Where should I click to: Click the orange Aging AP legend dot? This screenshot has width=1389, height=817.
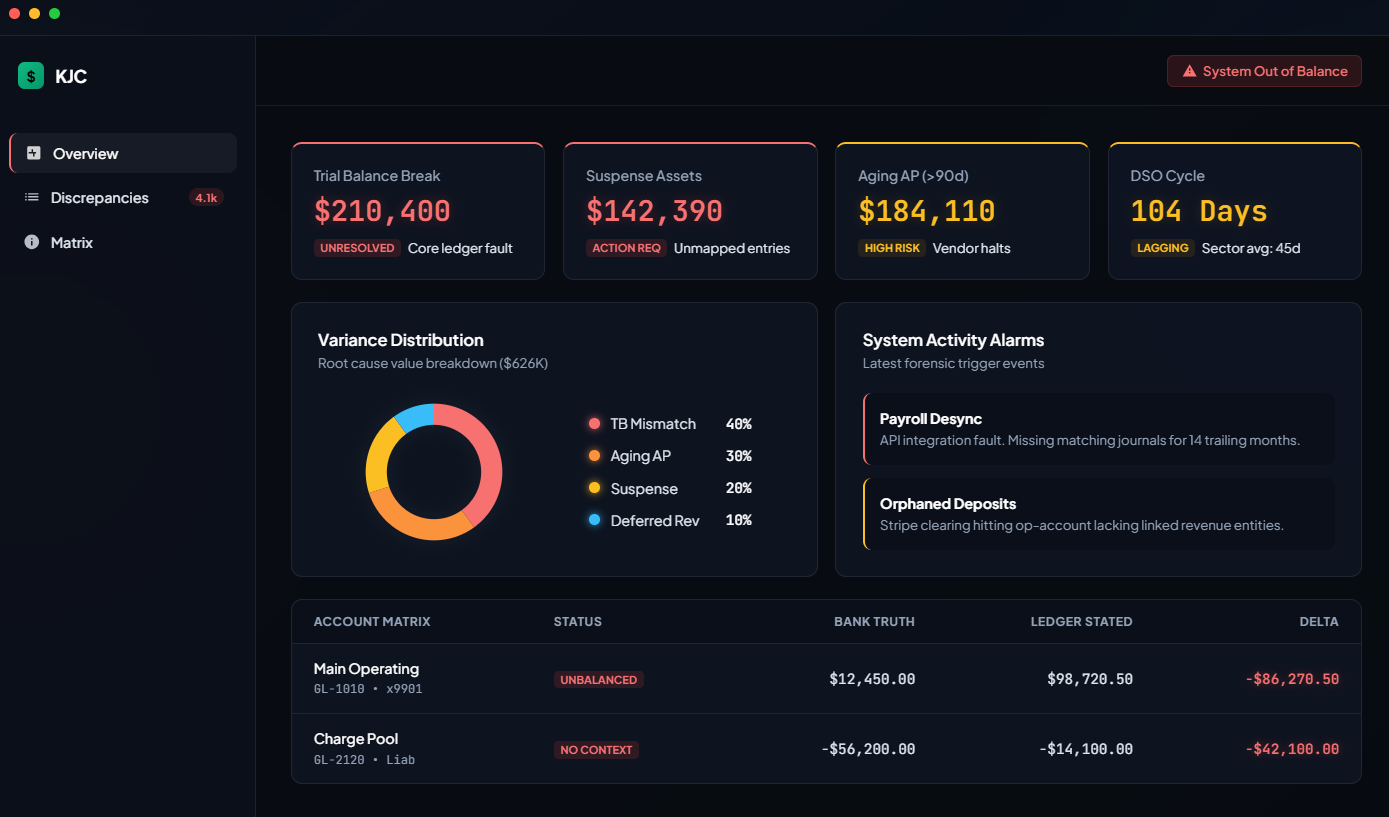click(594, 456)
